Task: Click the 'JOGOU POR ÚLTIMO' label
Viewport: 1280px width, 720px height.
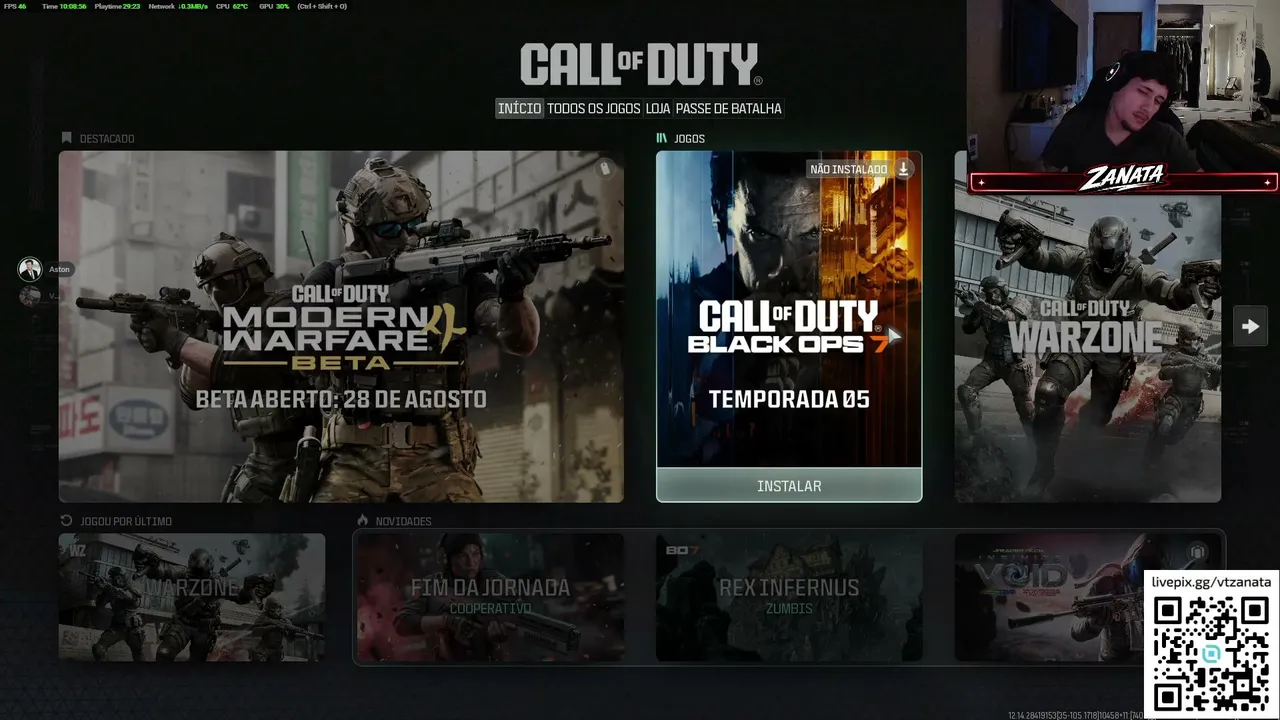Action: 126,521
